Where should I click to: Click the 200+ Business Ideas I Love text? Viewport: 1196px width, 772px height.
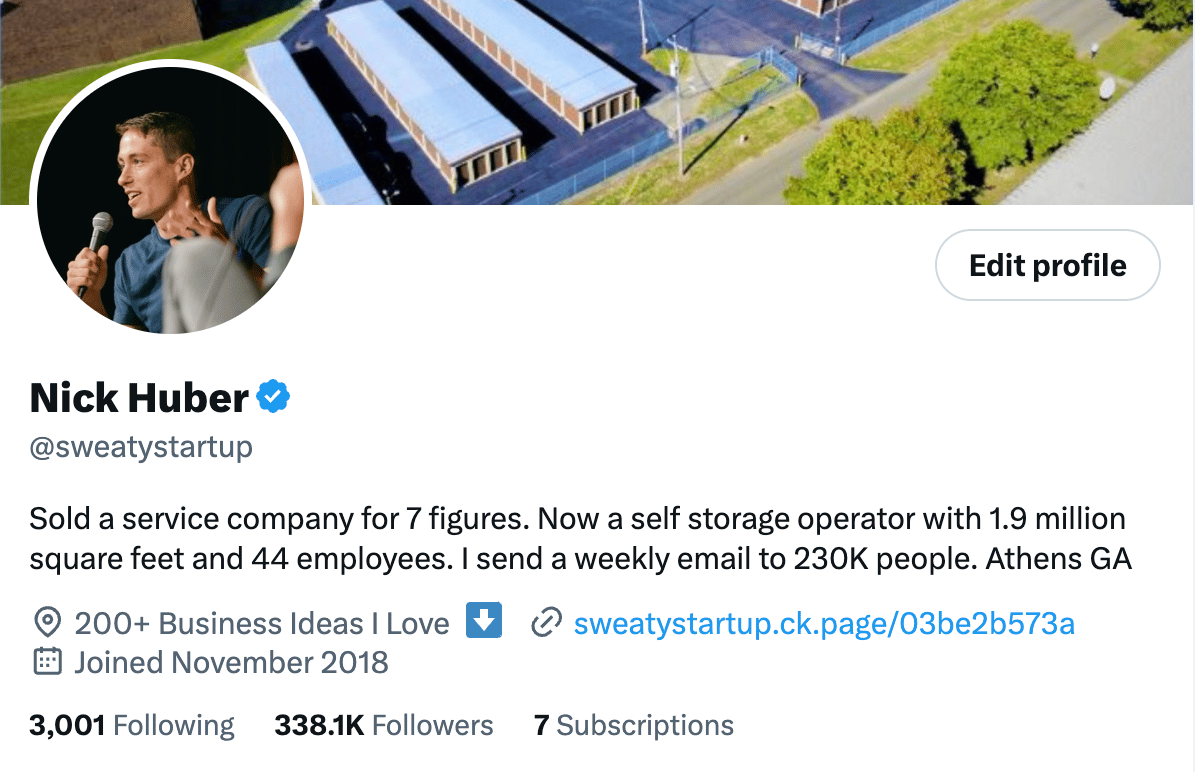(x=262, y=623)
